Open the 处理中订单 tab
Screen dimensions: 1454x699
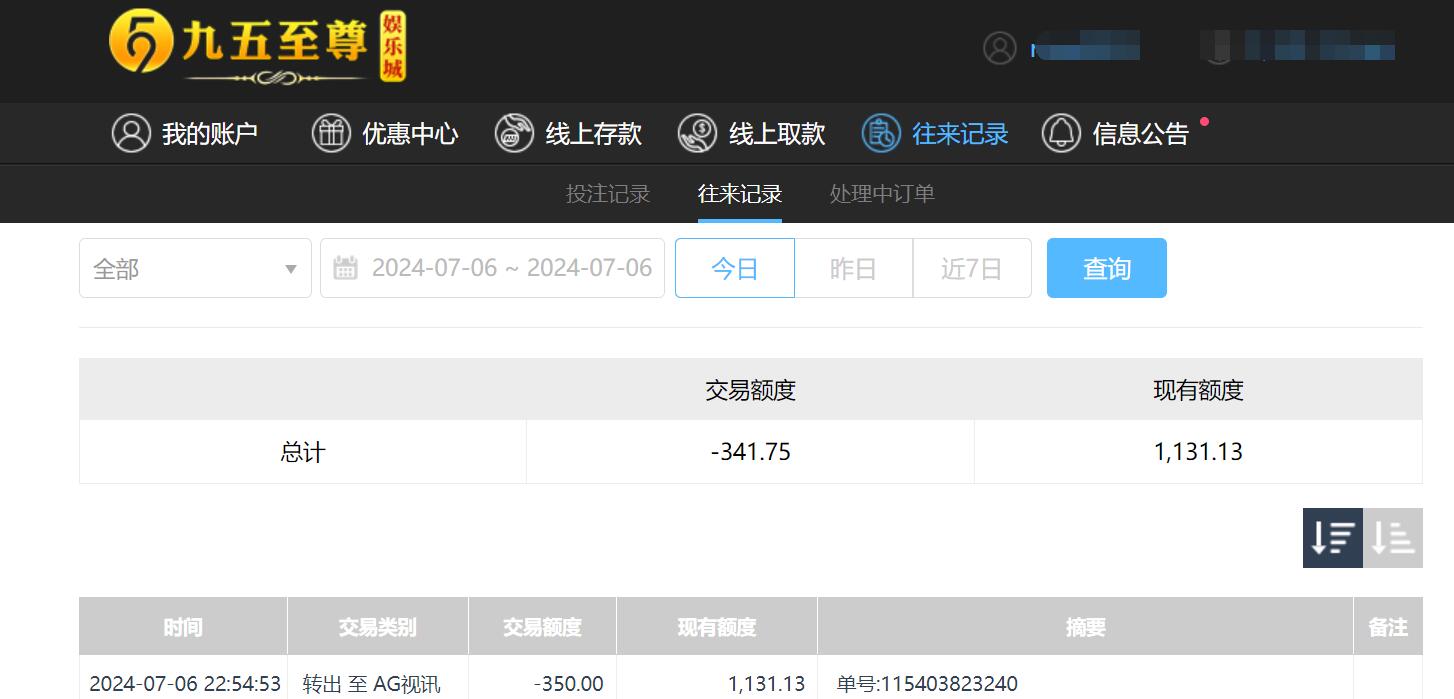881,193
